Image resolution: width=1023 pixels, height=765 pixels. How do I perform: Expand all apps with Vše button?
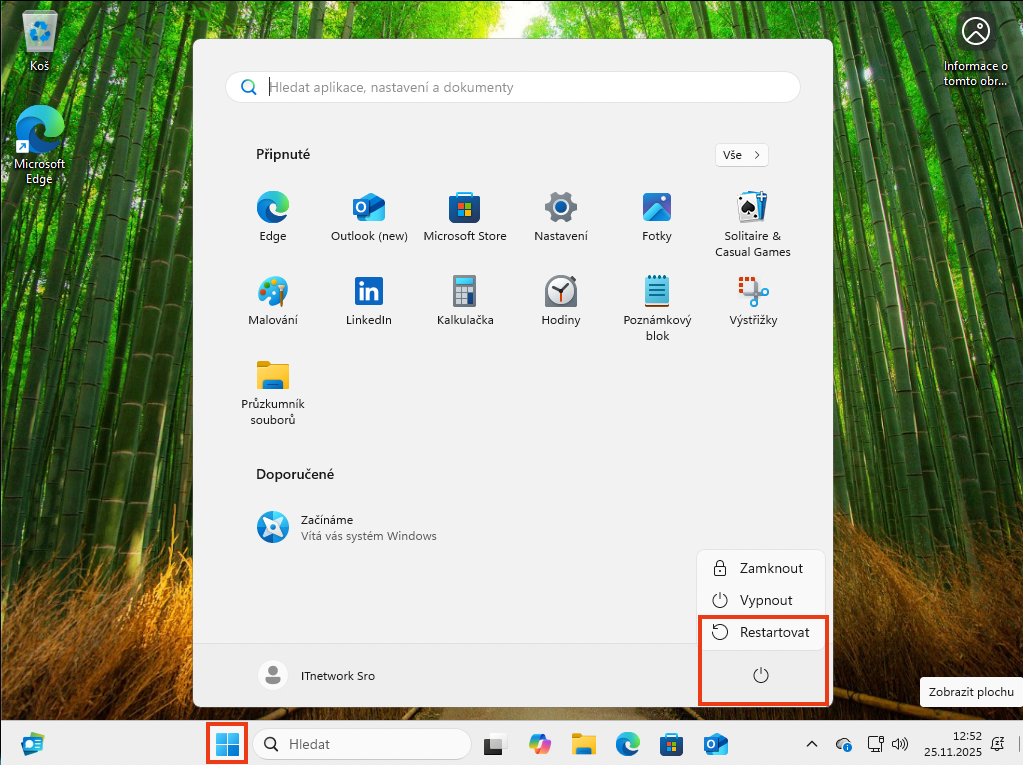(741, 155)
